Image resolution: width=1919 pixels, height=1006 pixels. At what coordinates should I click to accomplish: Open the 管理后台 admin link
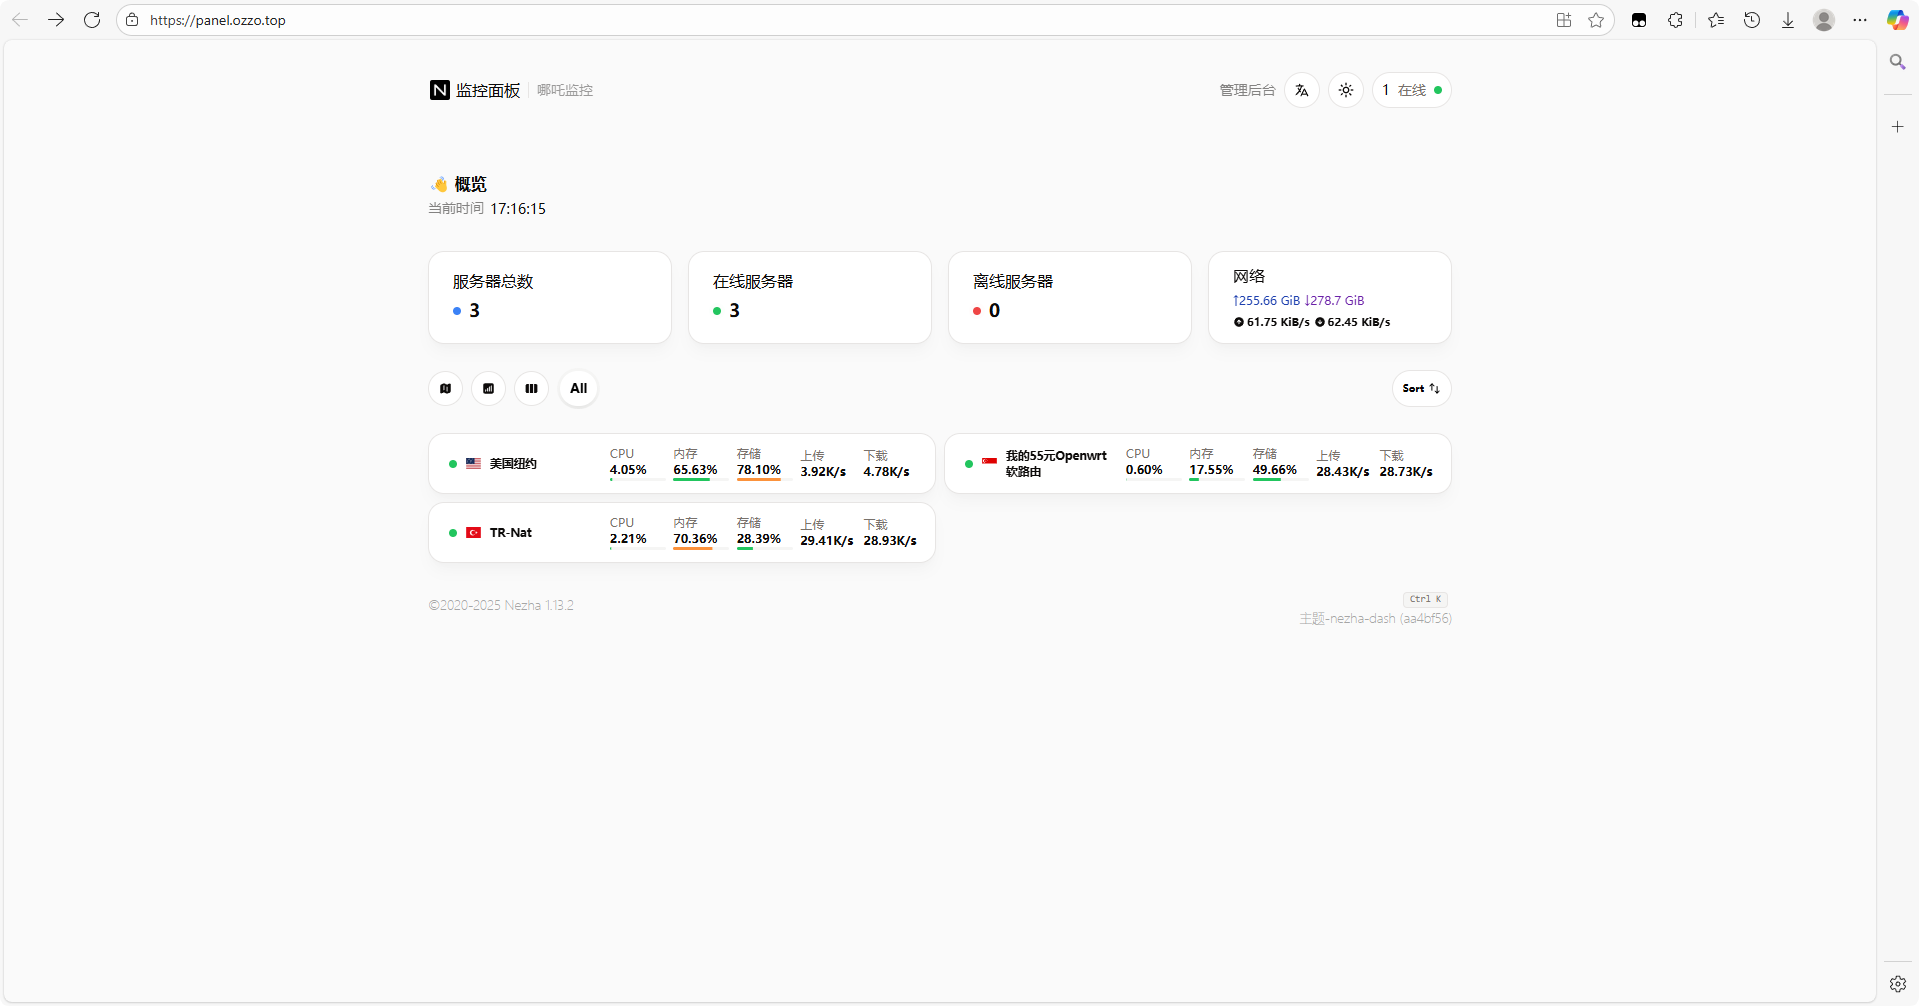click(x=1247, y=90)
